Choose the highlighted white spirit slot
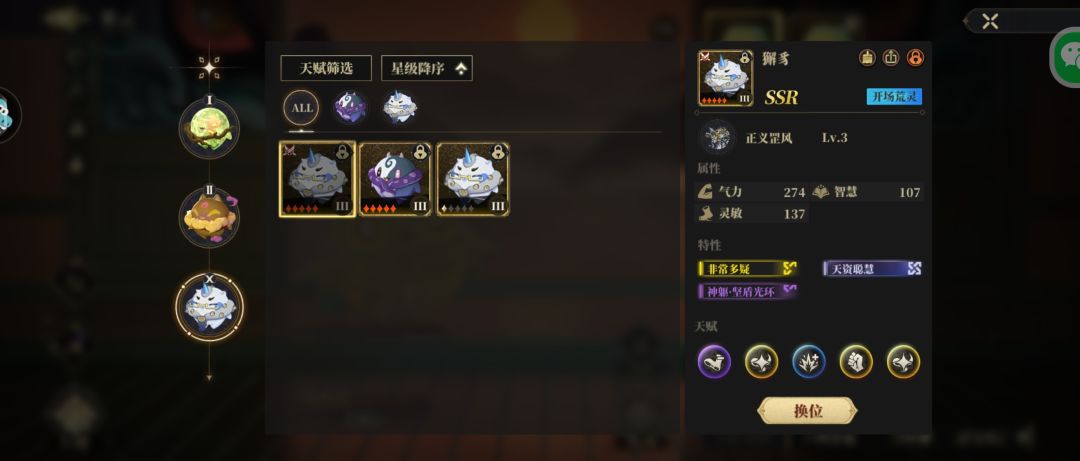This screenshot has width=1080, height=461. [x=209, y=307]
